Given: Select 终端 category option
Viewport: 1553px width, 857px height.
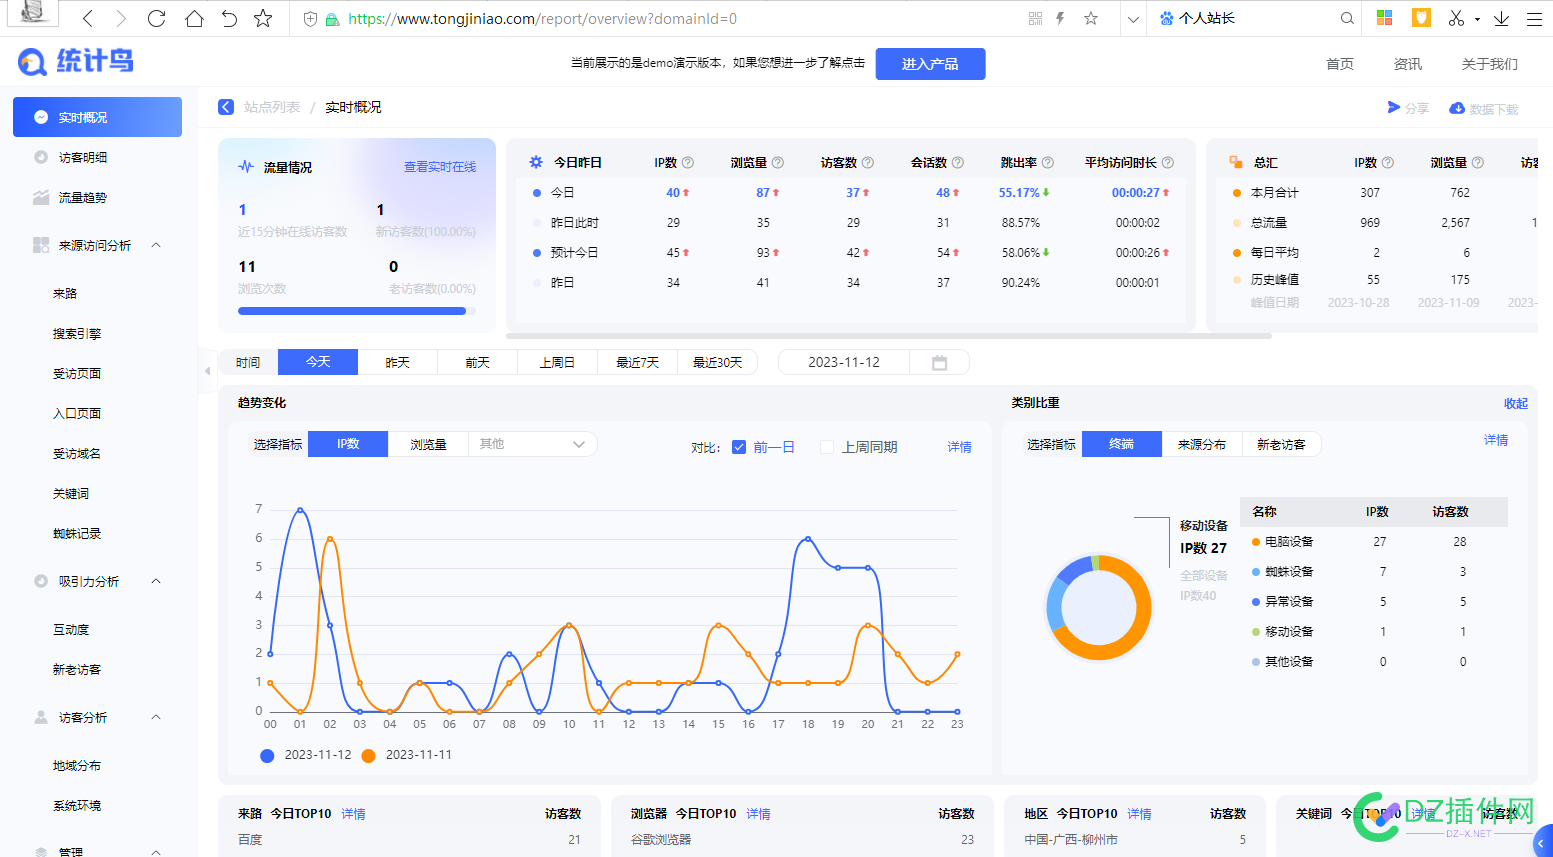Looking at the screenshot, I should click(x=1122, y=444).
